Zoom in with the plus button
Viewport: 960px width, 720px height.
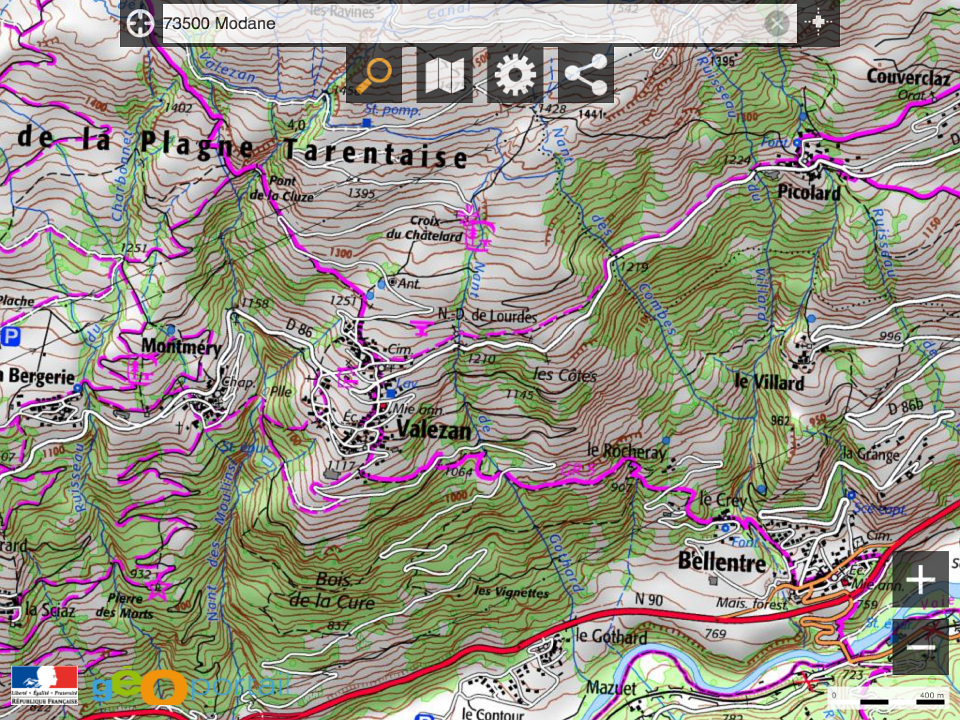pyautogui.click(x=920, y=579)
